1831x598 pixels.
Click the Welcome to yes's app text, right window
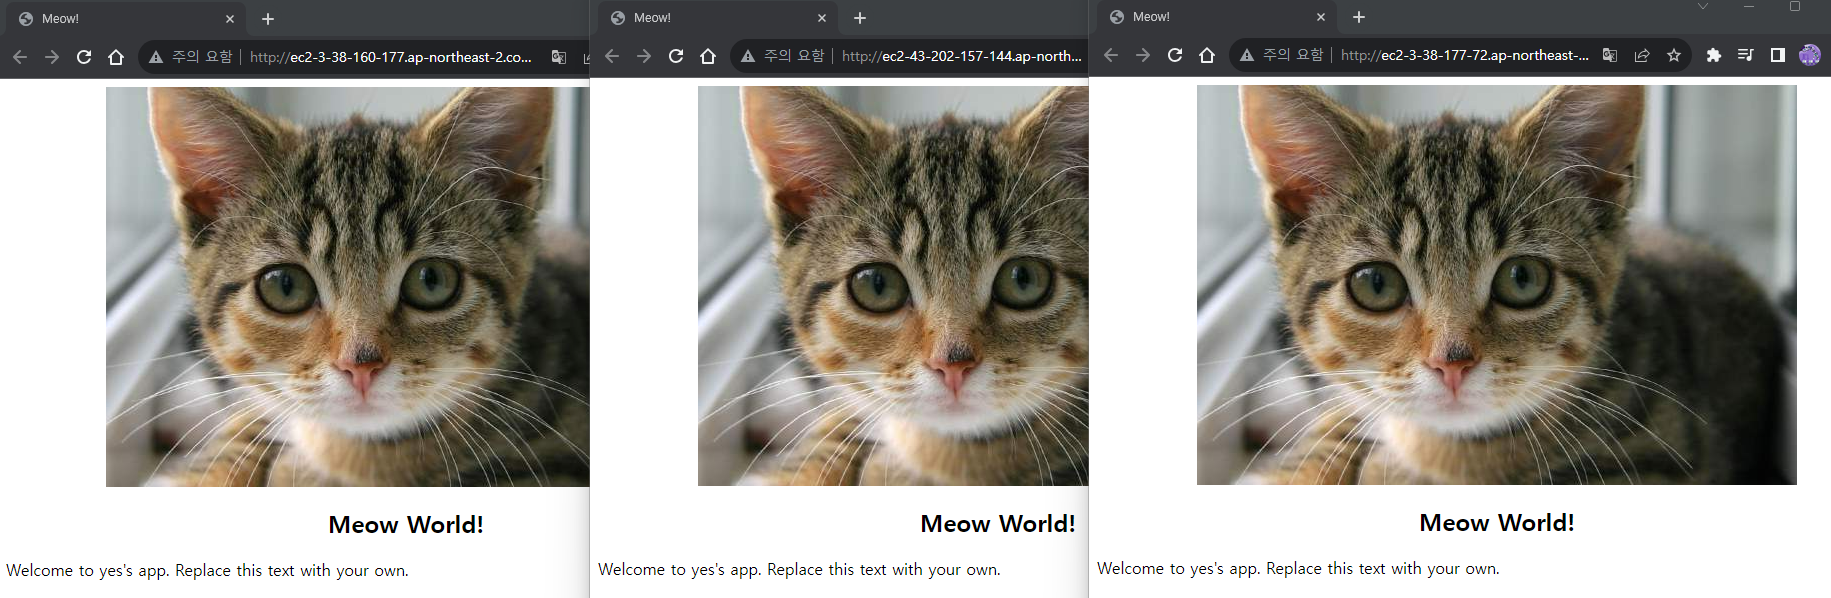(1298, 569)
